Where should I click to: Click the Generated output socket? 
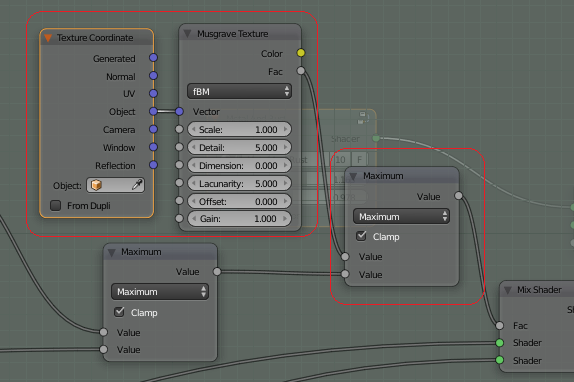pyautogui.click(x=153, y=58)
